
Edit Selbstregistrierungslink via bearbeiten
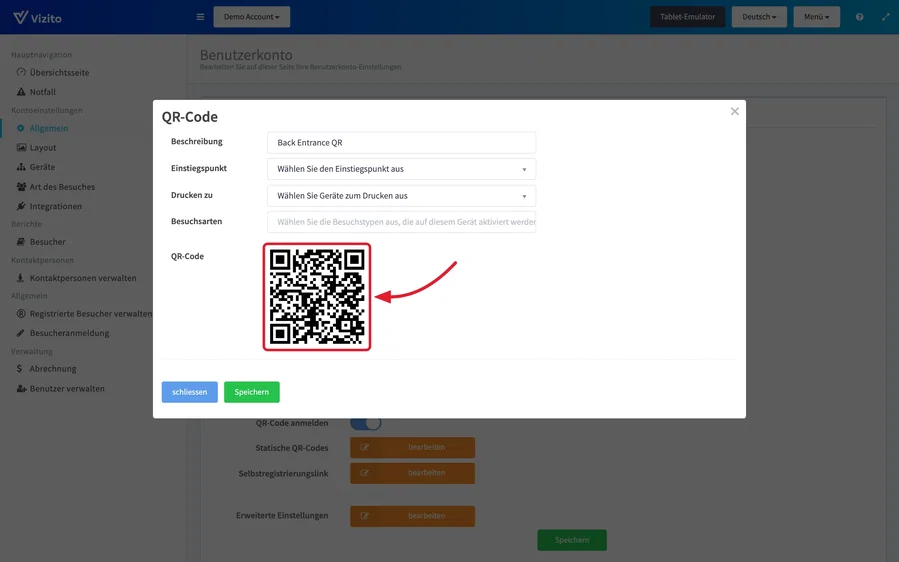(412, 473)
